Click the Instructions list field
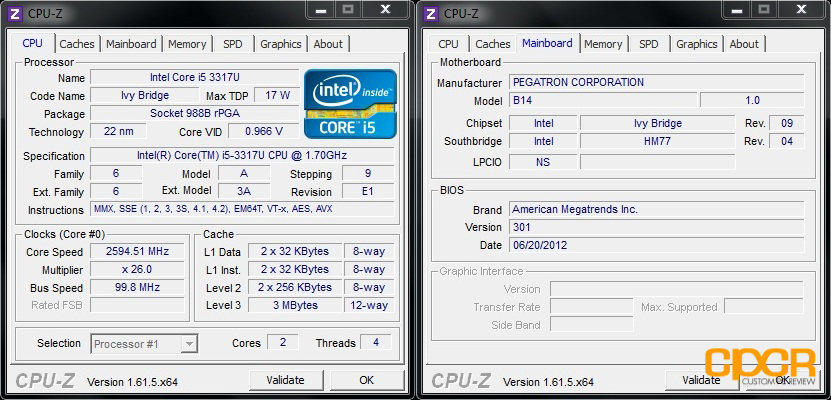Screen dimensions: 831x400 pos(242,209)
